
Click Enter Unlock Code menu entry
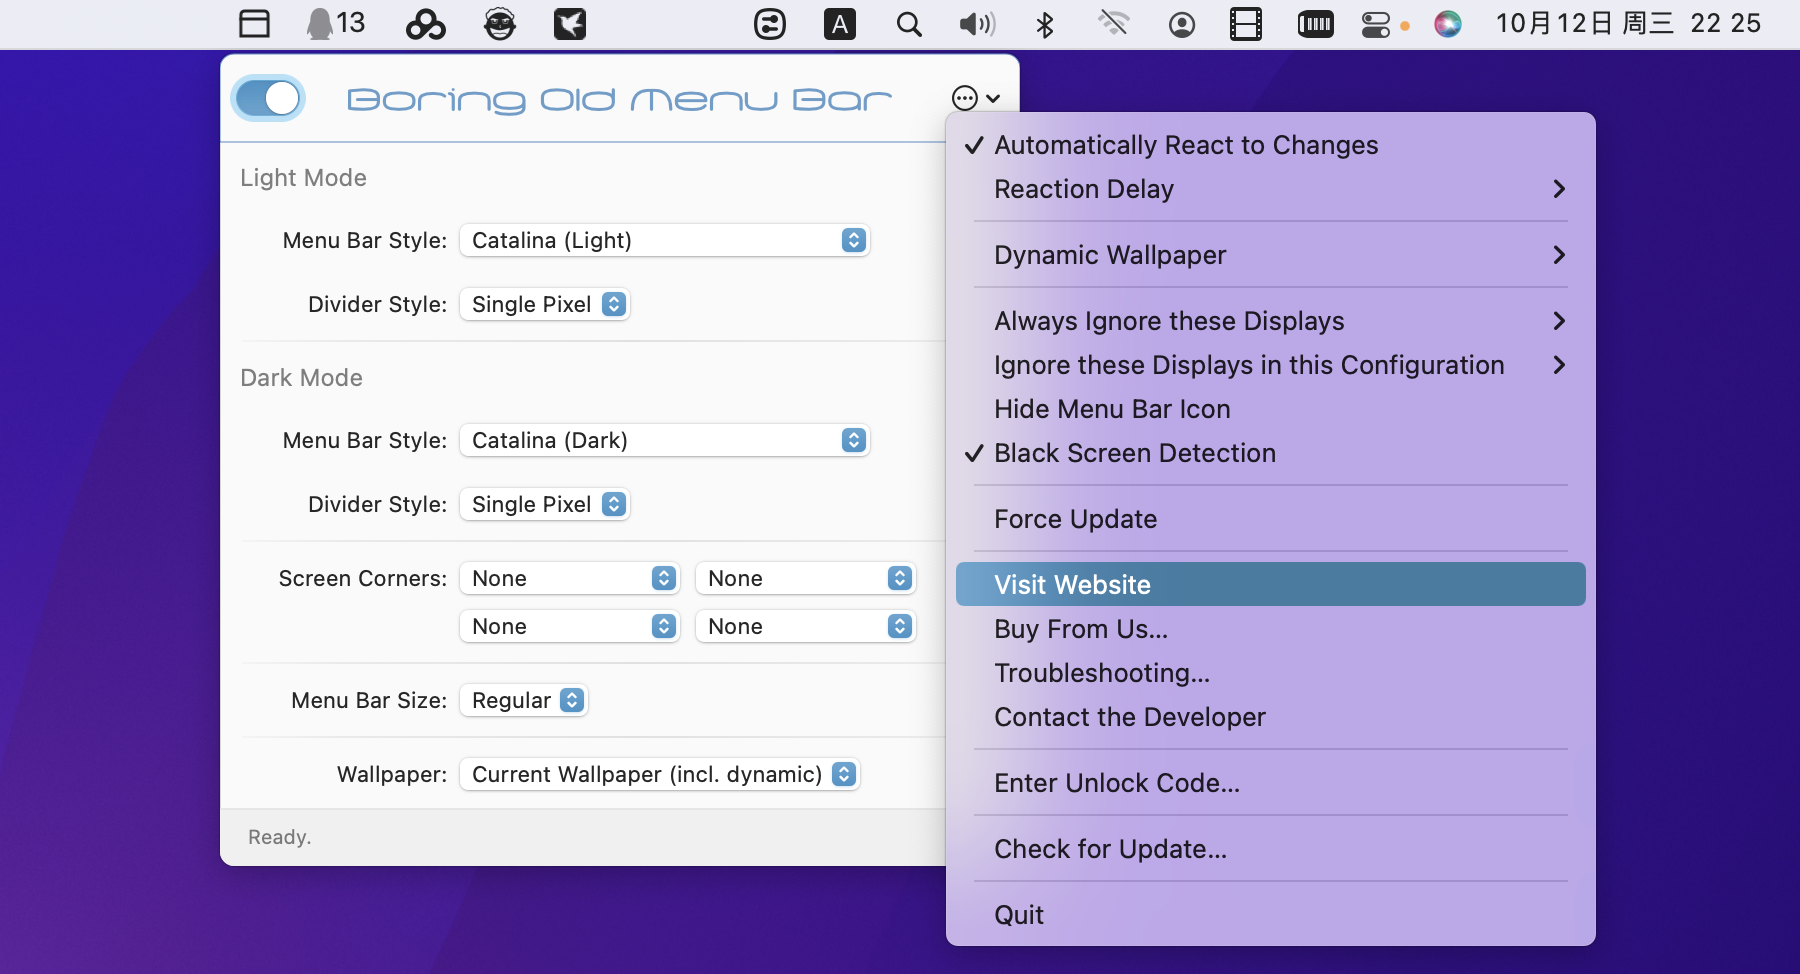(x=1116, y=783)
